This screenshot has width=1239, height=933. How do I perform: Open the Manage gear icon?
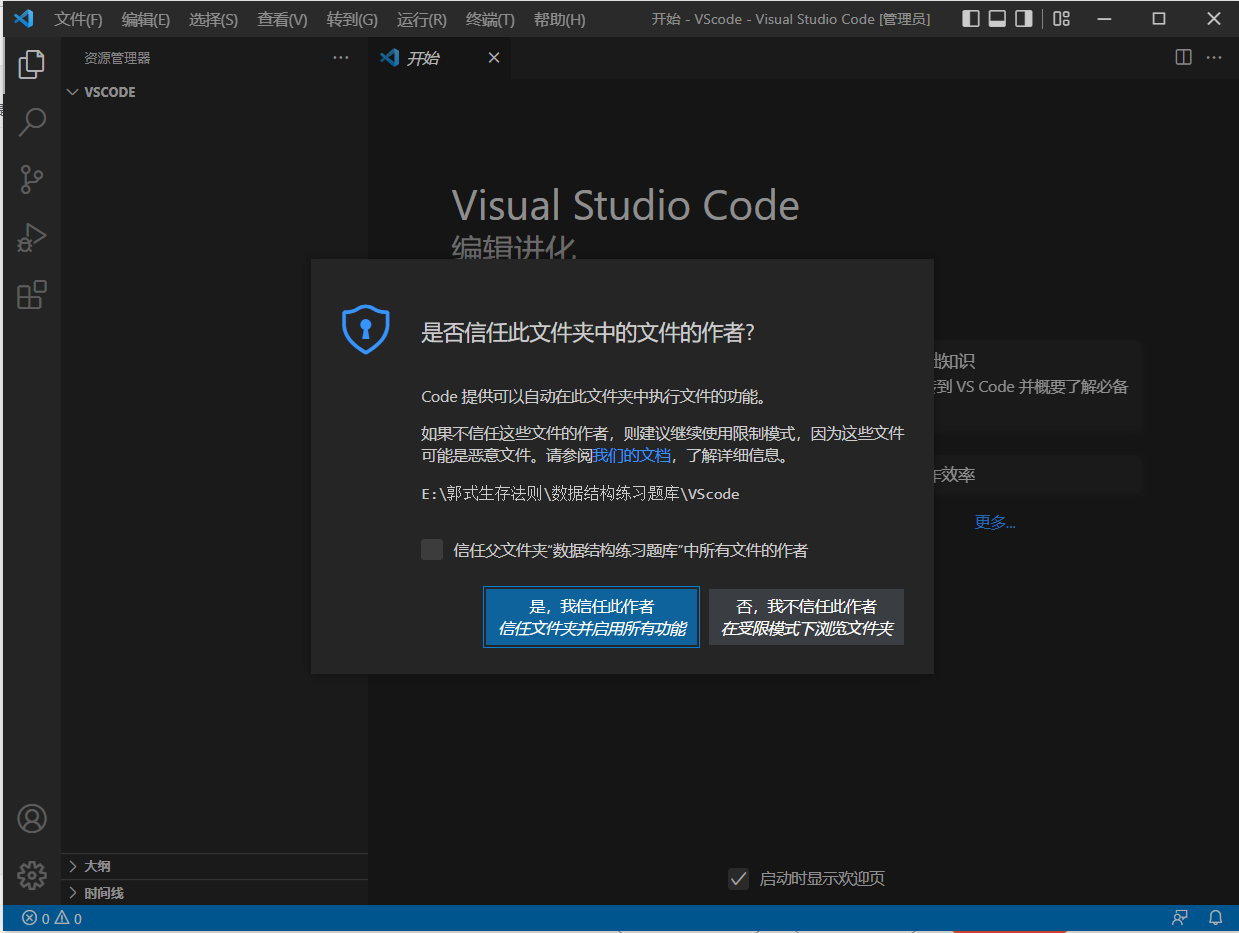point(32,875)
